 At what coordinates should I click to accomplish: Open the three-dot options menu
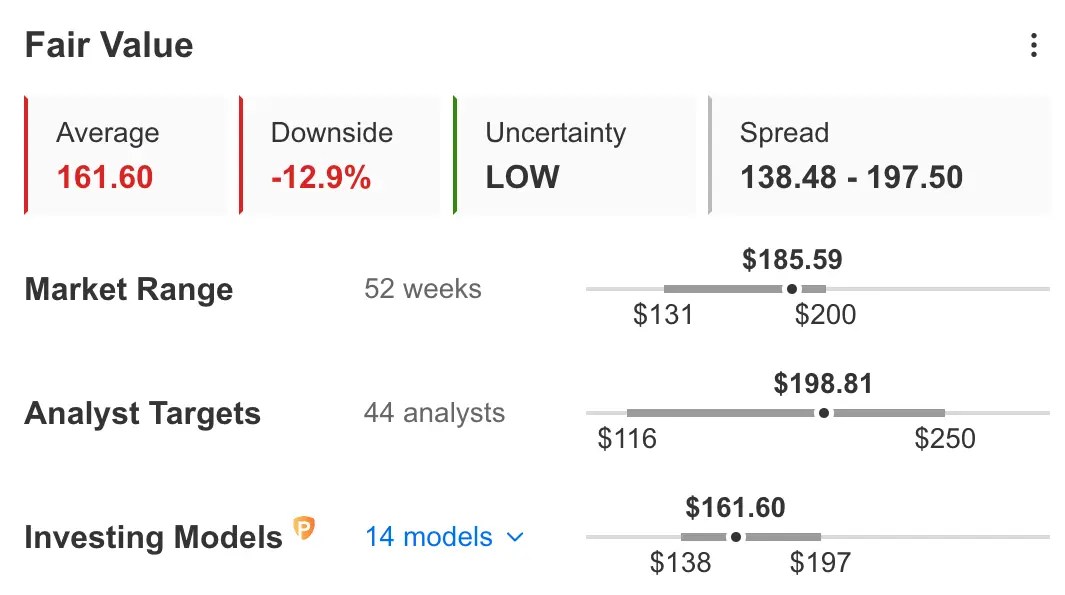pos(1033,46)
